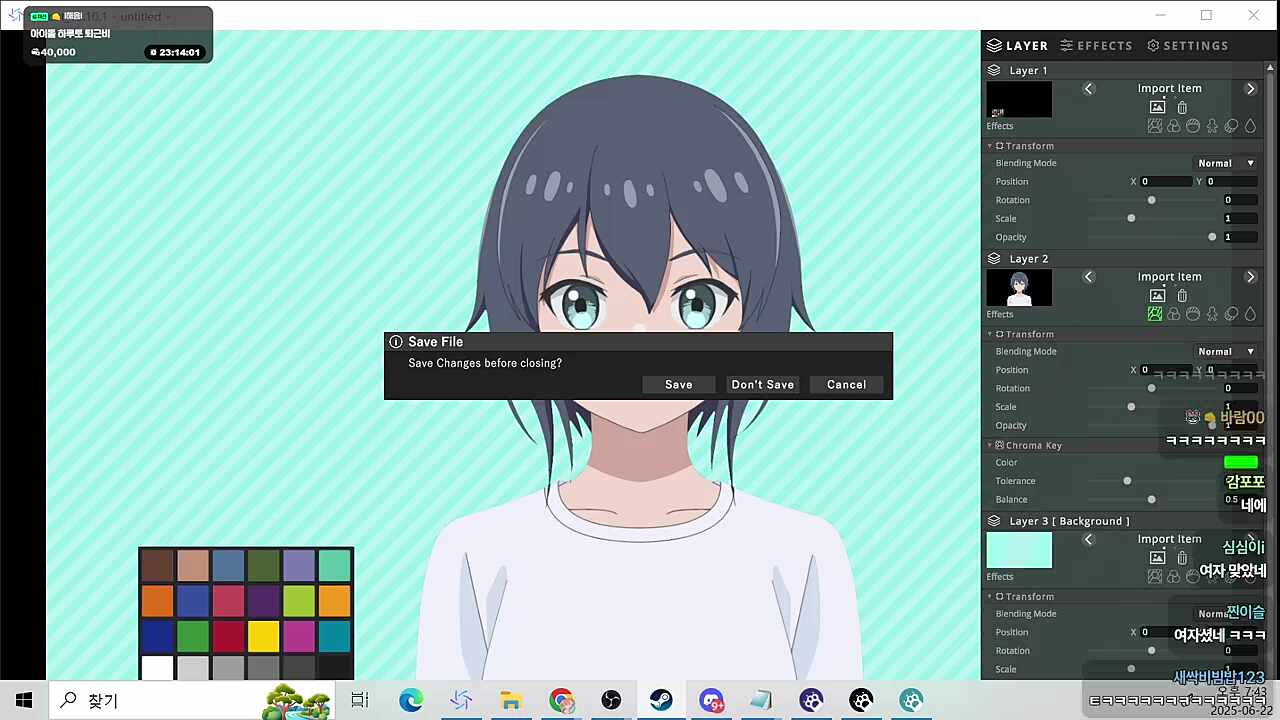Toggle Layer 1 droplet effect icon
Viewport: 1280px width, 720px height.
point(1250,126)
